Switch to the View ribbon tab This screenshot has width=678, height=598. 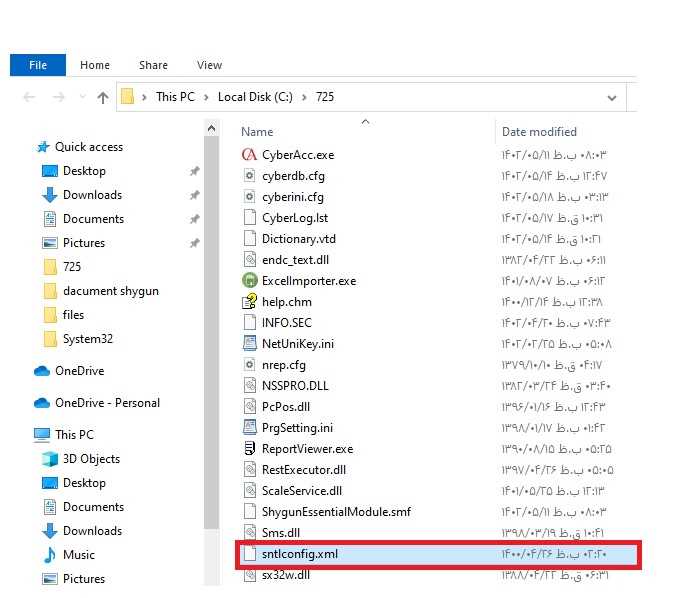pyautogui.click(x=209, y=65)
